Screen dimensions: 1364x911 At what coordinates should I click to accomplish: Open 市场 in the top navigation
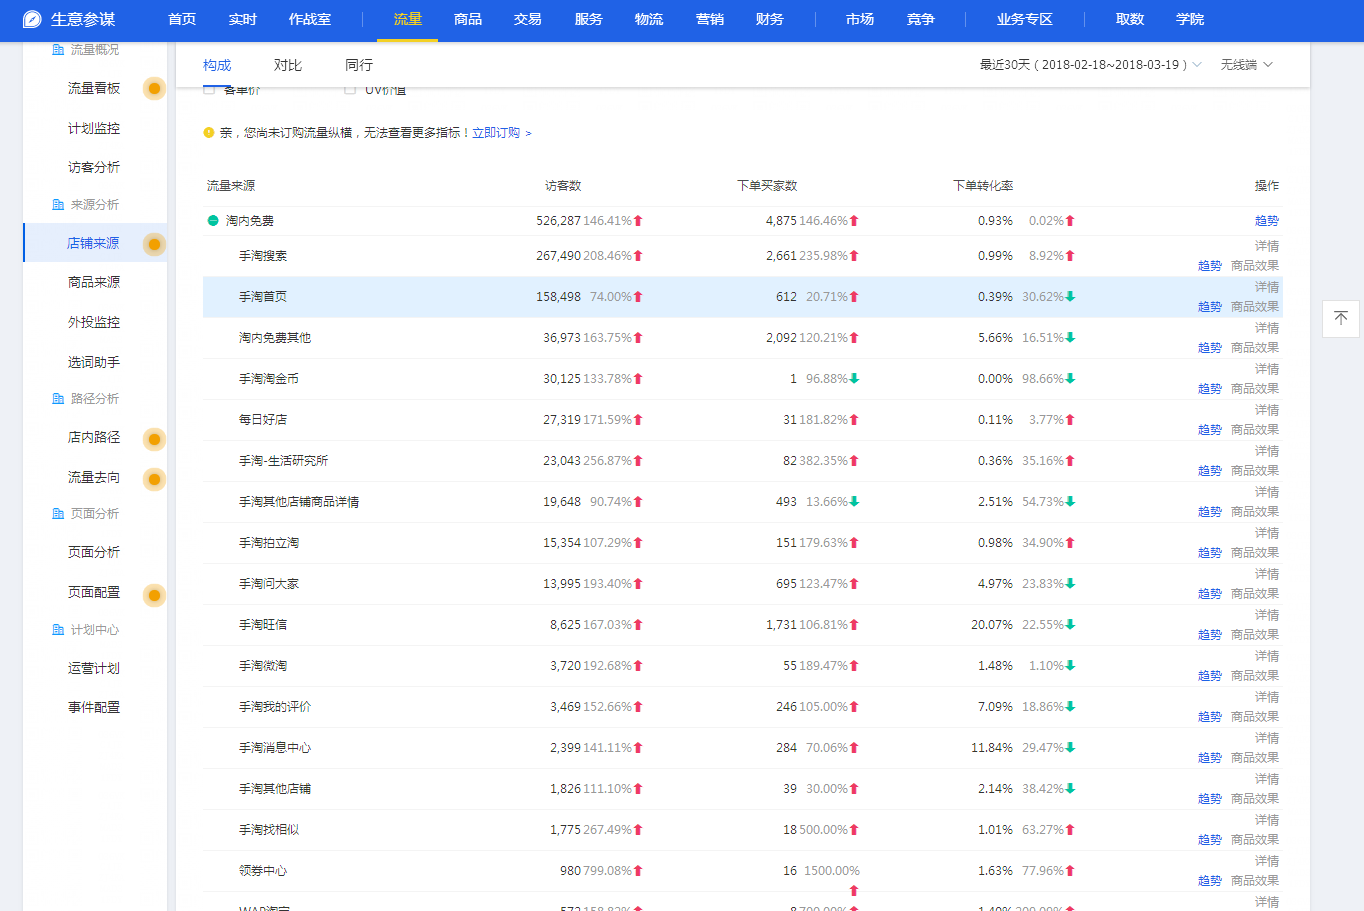(860, 19)
